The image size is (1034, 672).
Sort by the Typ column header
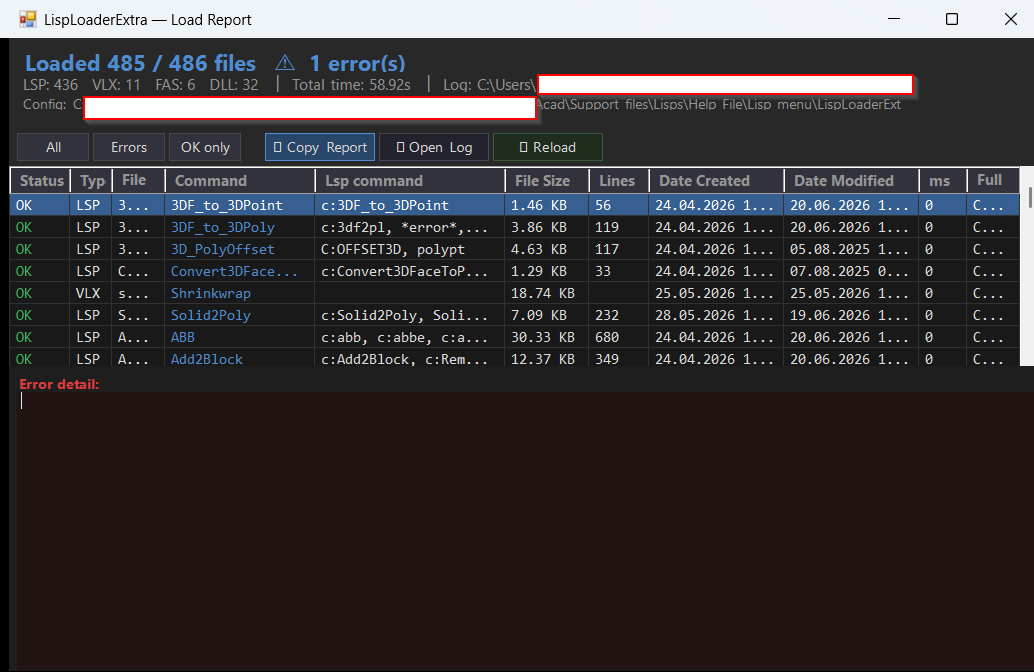click(x=92, y=181)
